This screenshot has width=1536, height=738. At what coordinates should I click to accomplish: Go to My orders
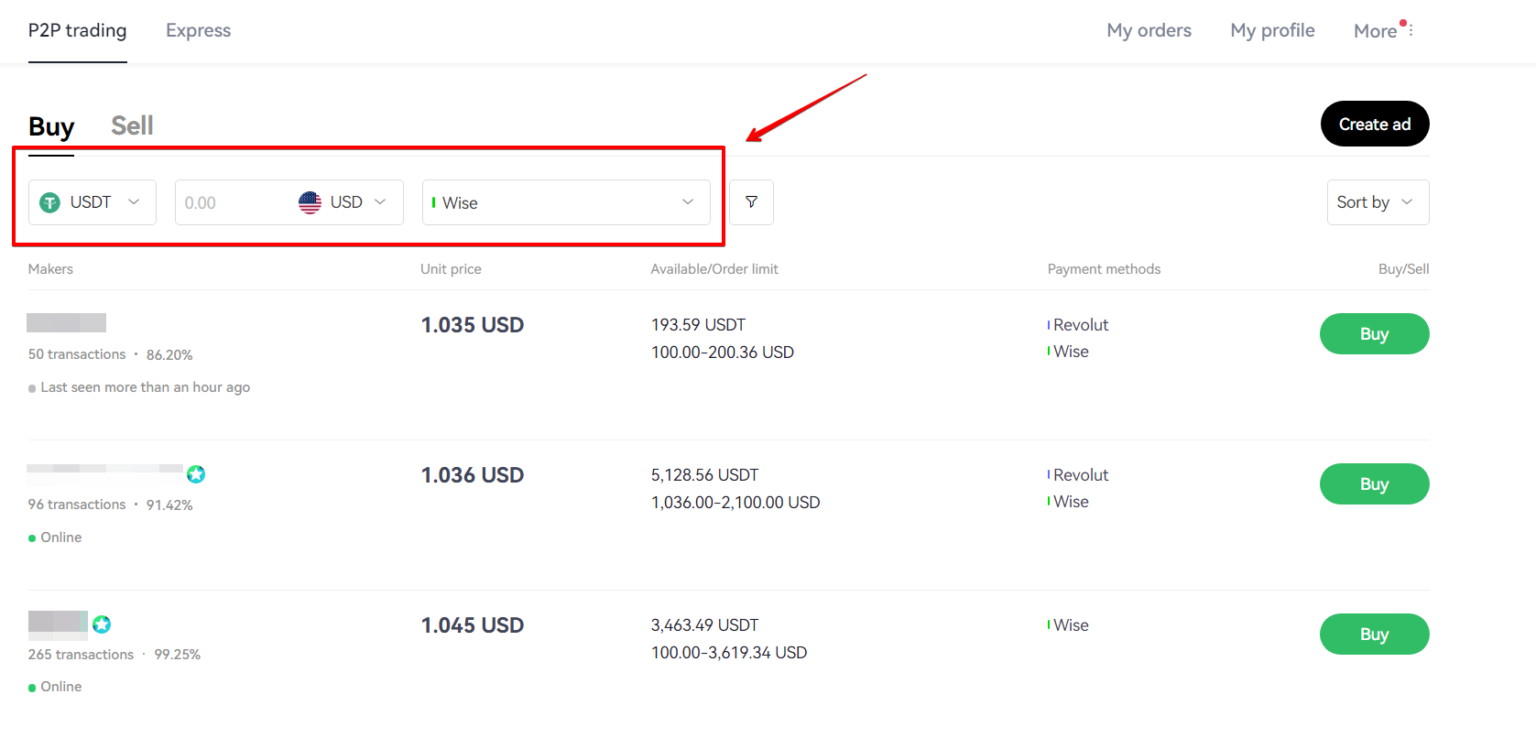(1149, 30)
